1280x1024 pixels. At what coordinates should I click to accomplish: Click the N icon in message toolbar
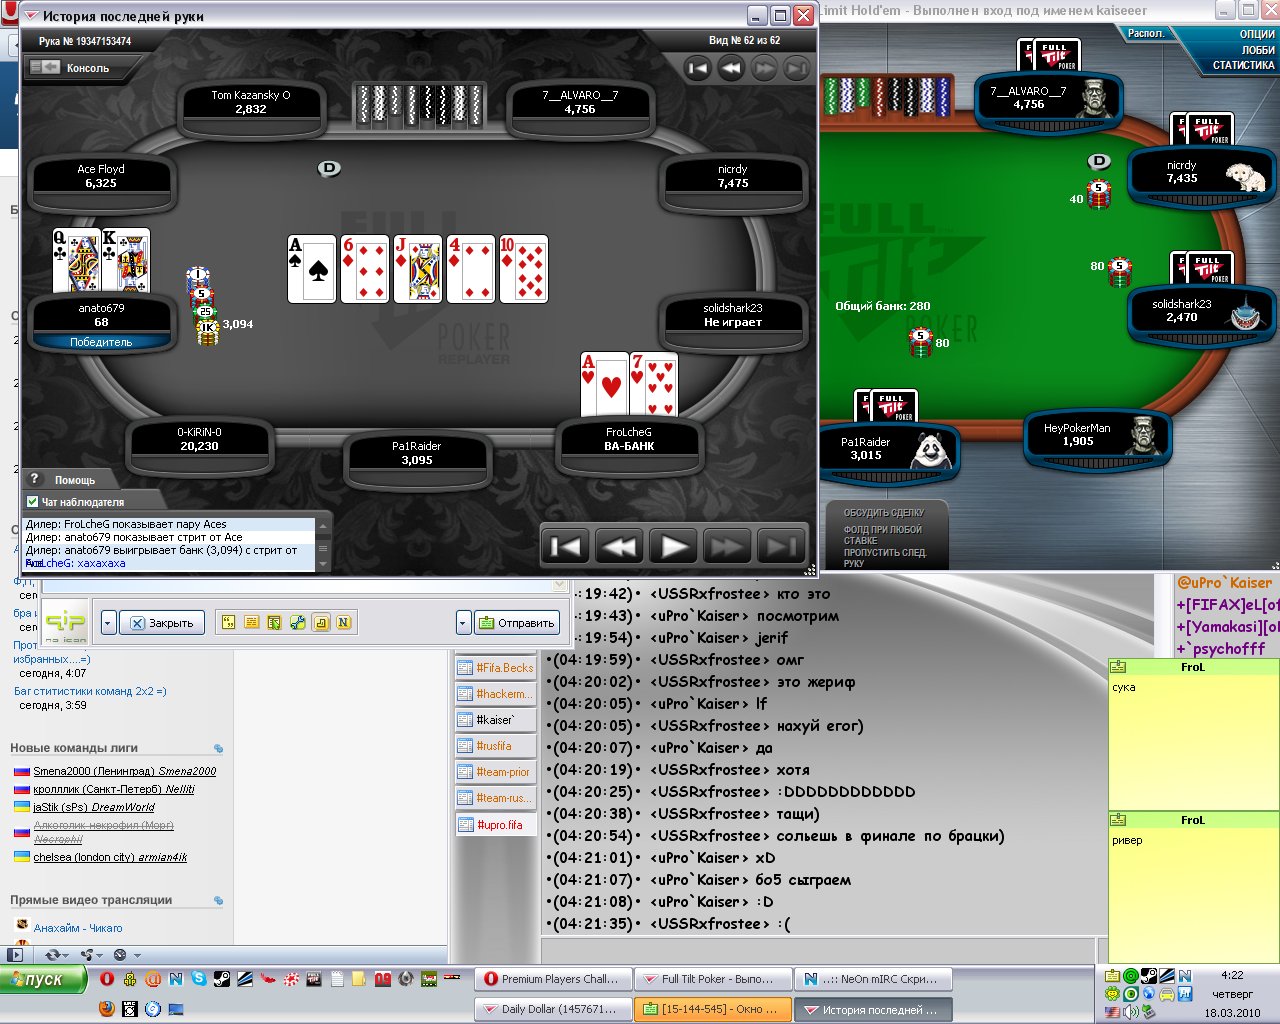344,622
